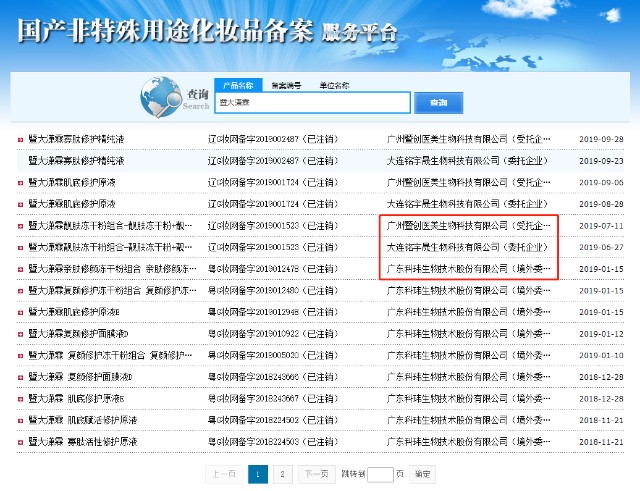Switch to the 单位名称 search tab
The width and height of the screenshot is (640, 491).
[x=334, y=85]
